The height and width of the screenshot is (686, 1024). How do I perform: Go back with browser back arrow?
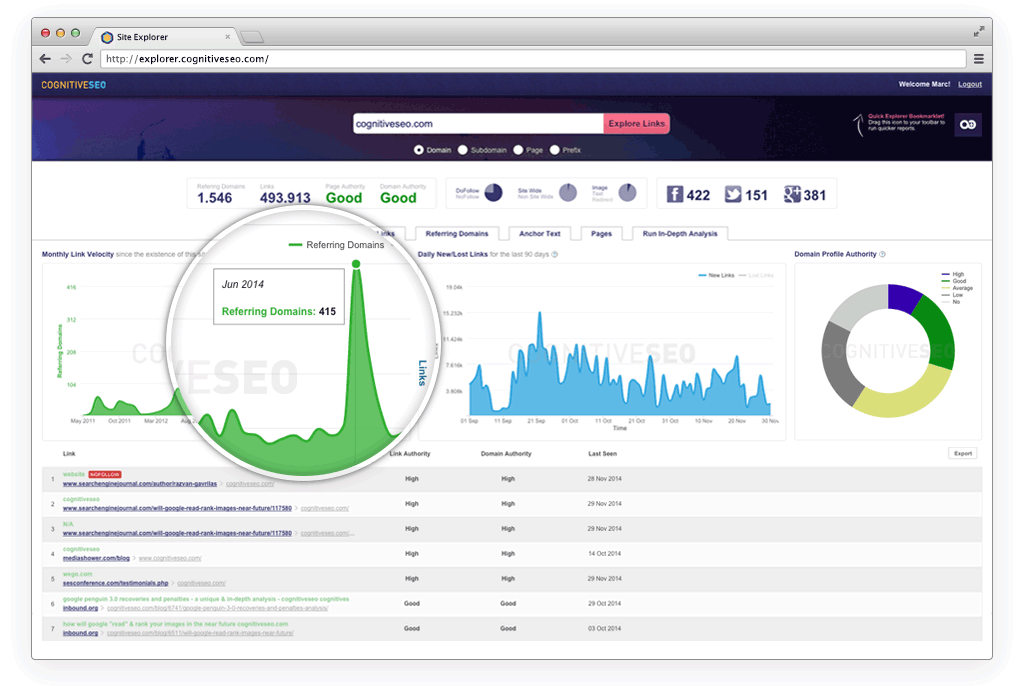pos(45,59)
